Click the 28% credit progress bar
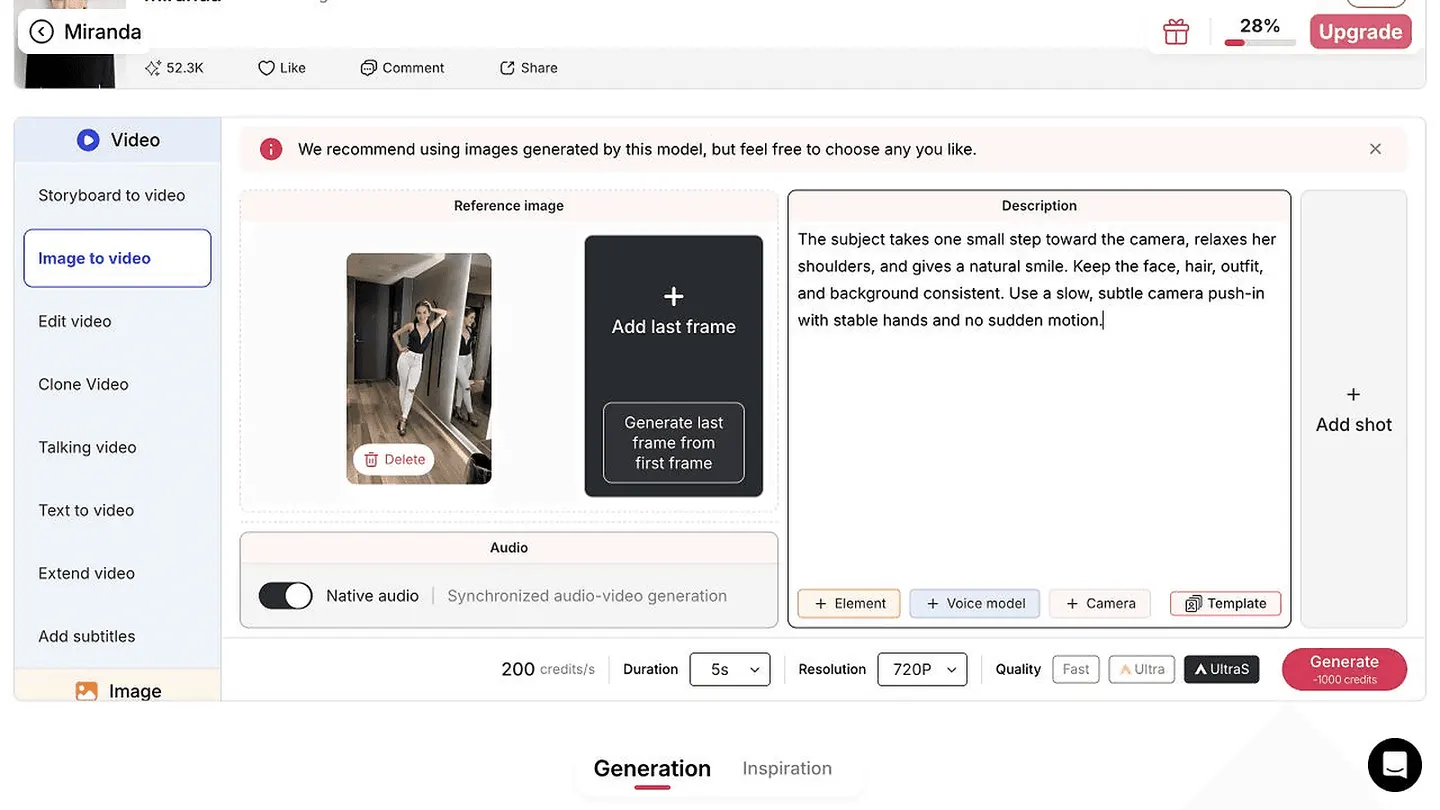The height and width of the screenshot is (810, 1440). coord(1260,43)
